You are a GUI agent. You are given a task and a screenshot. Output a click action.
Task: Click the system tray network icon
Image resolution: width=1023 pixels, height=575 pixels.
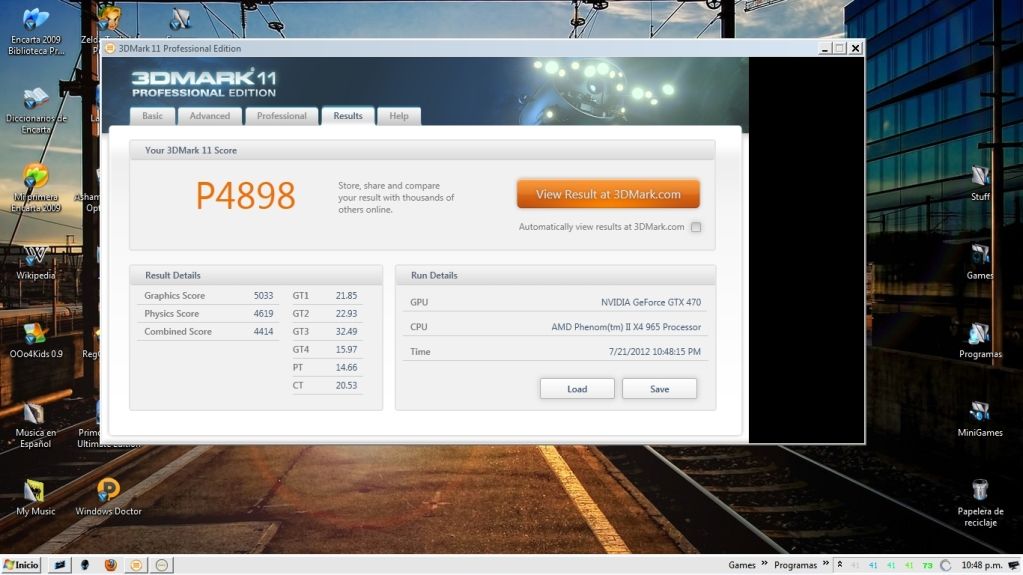pos(1013,565)
